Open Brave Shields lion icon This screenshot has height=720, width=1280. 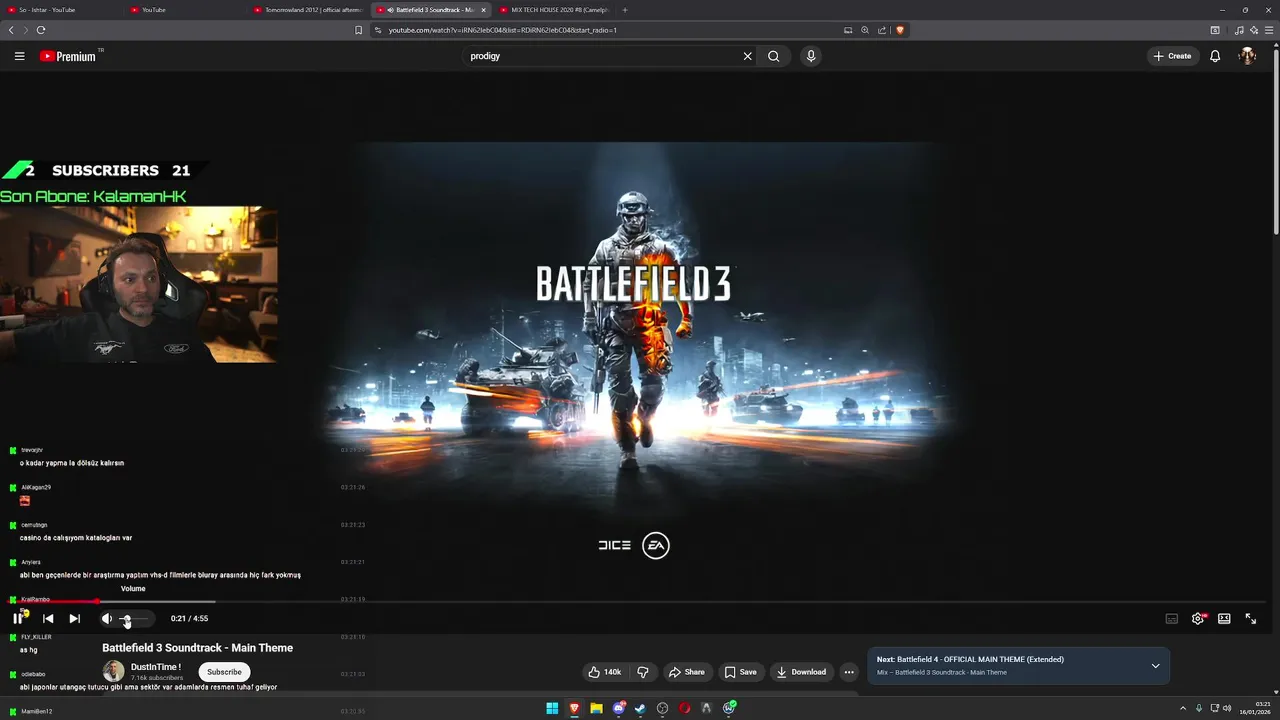[900, 30]
